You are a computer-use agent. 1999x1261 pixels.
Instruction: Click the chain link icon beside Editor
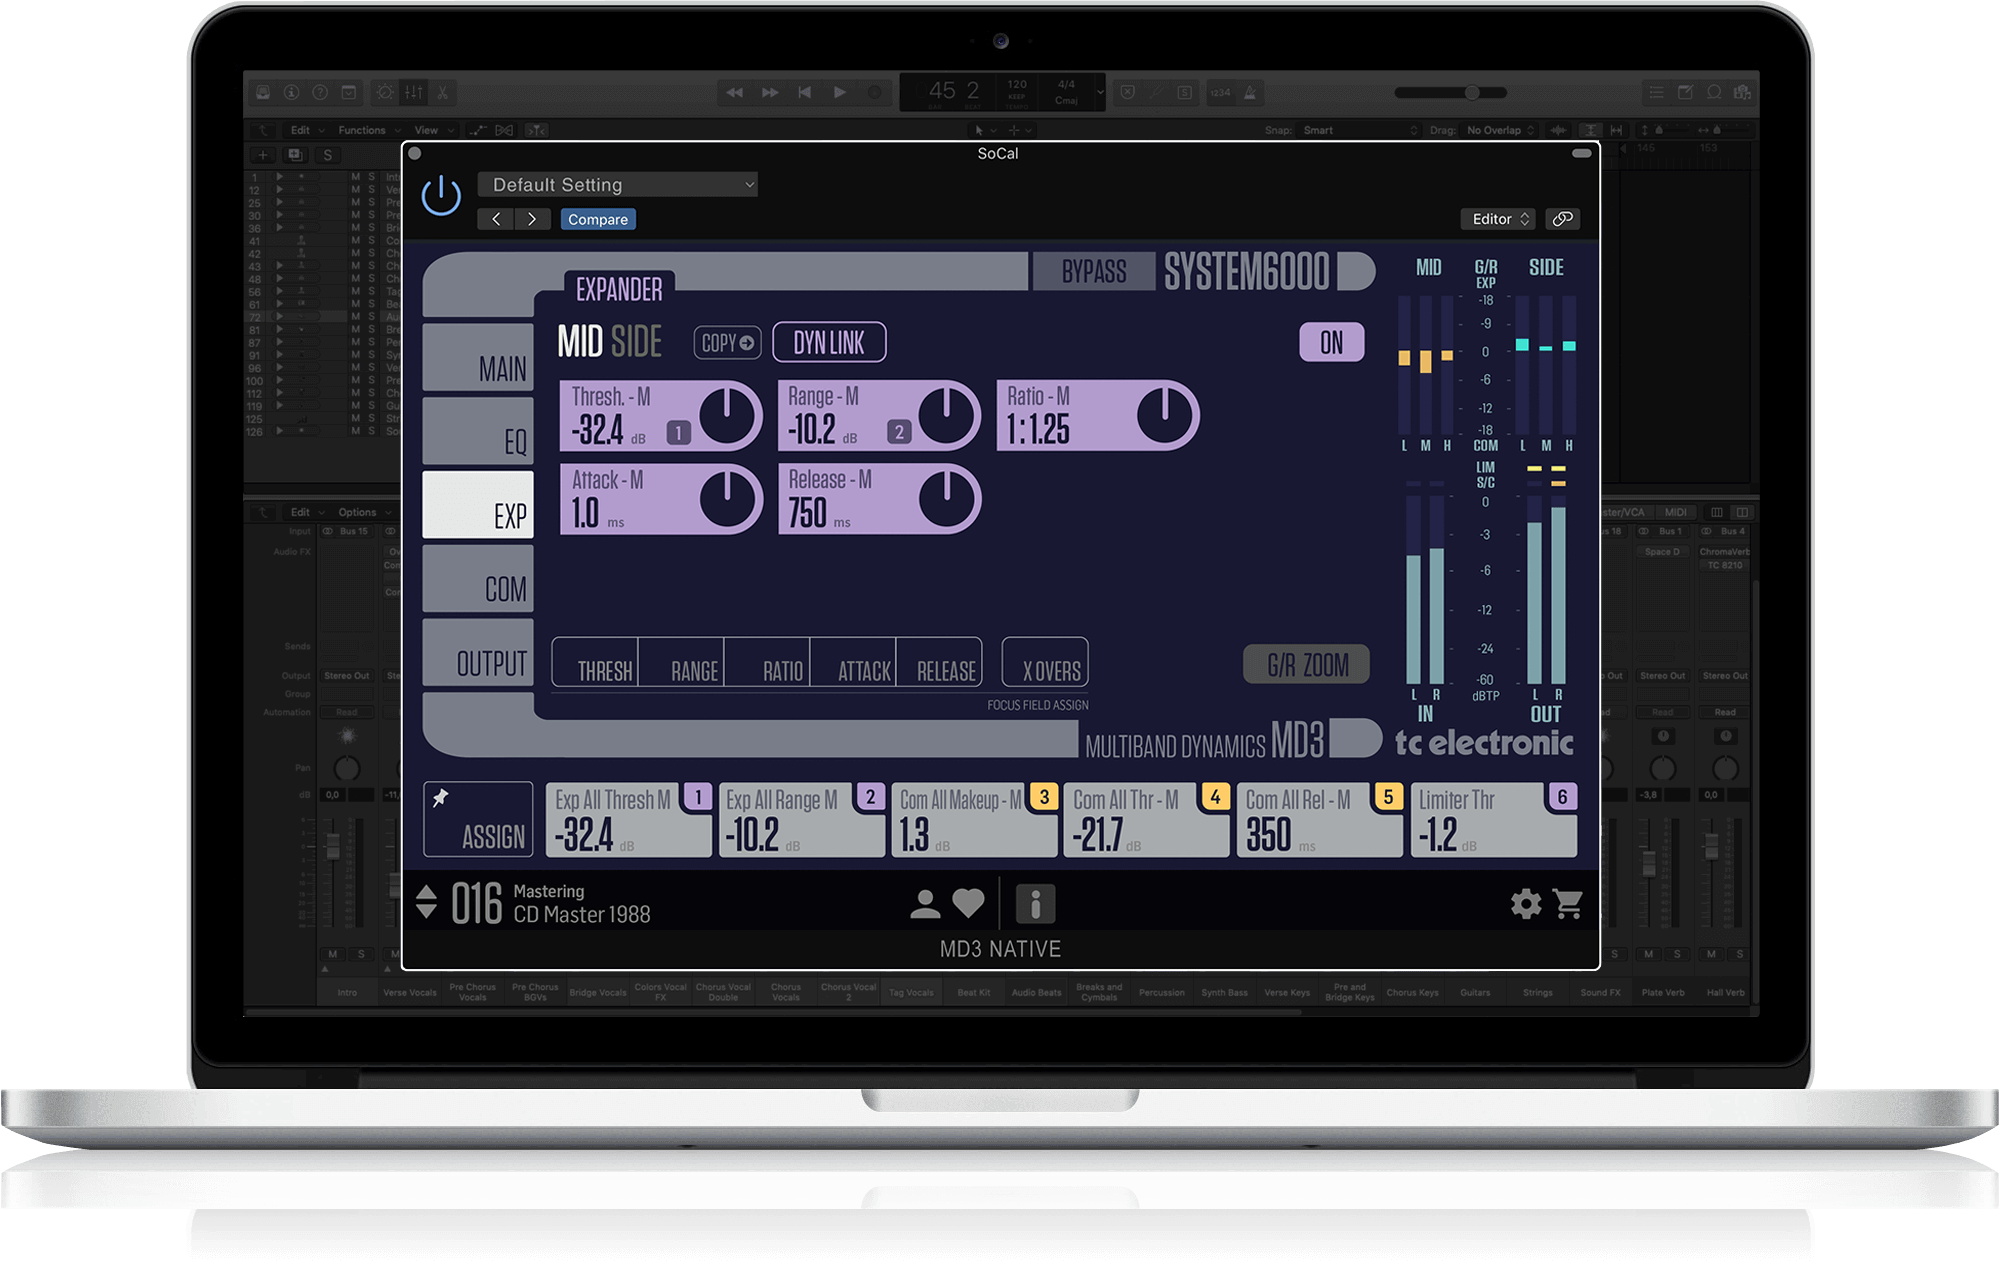point(1563,218)
